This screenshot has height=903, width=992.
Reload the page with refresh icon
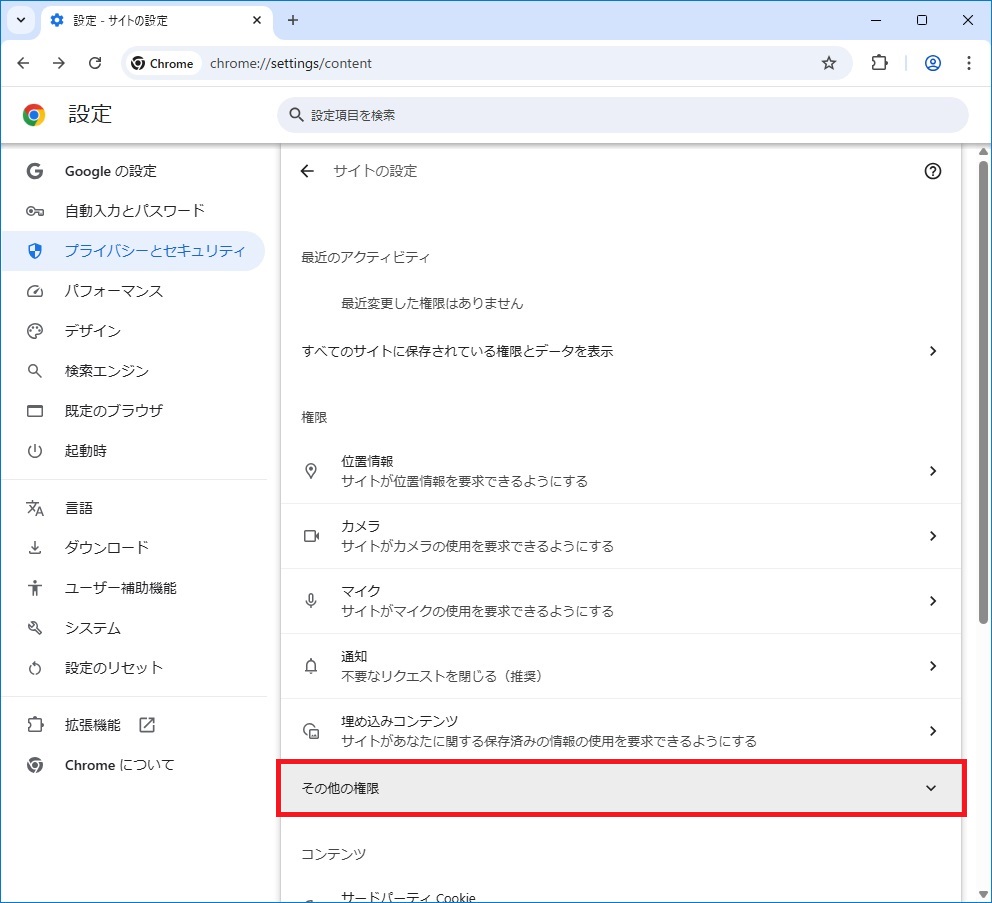click(95, 63)
